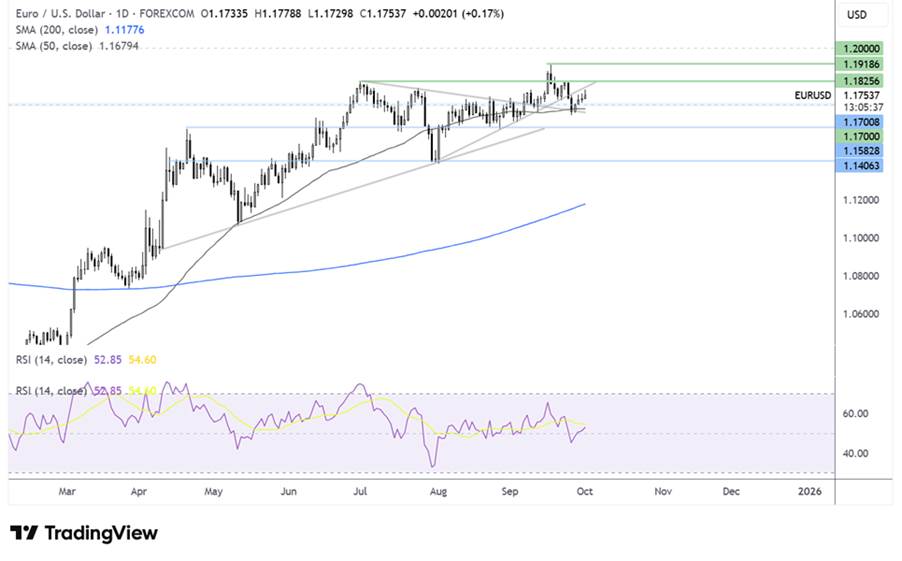Click the blue 200-day SMA line
902x561 pixels.
(x=400, y=253)
